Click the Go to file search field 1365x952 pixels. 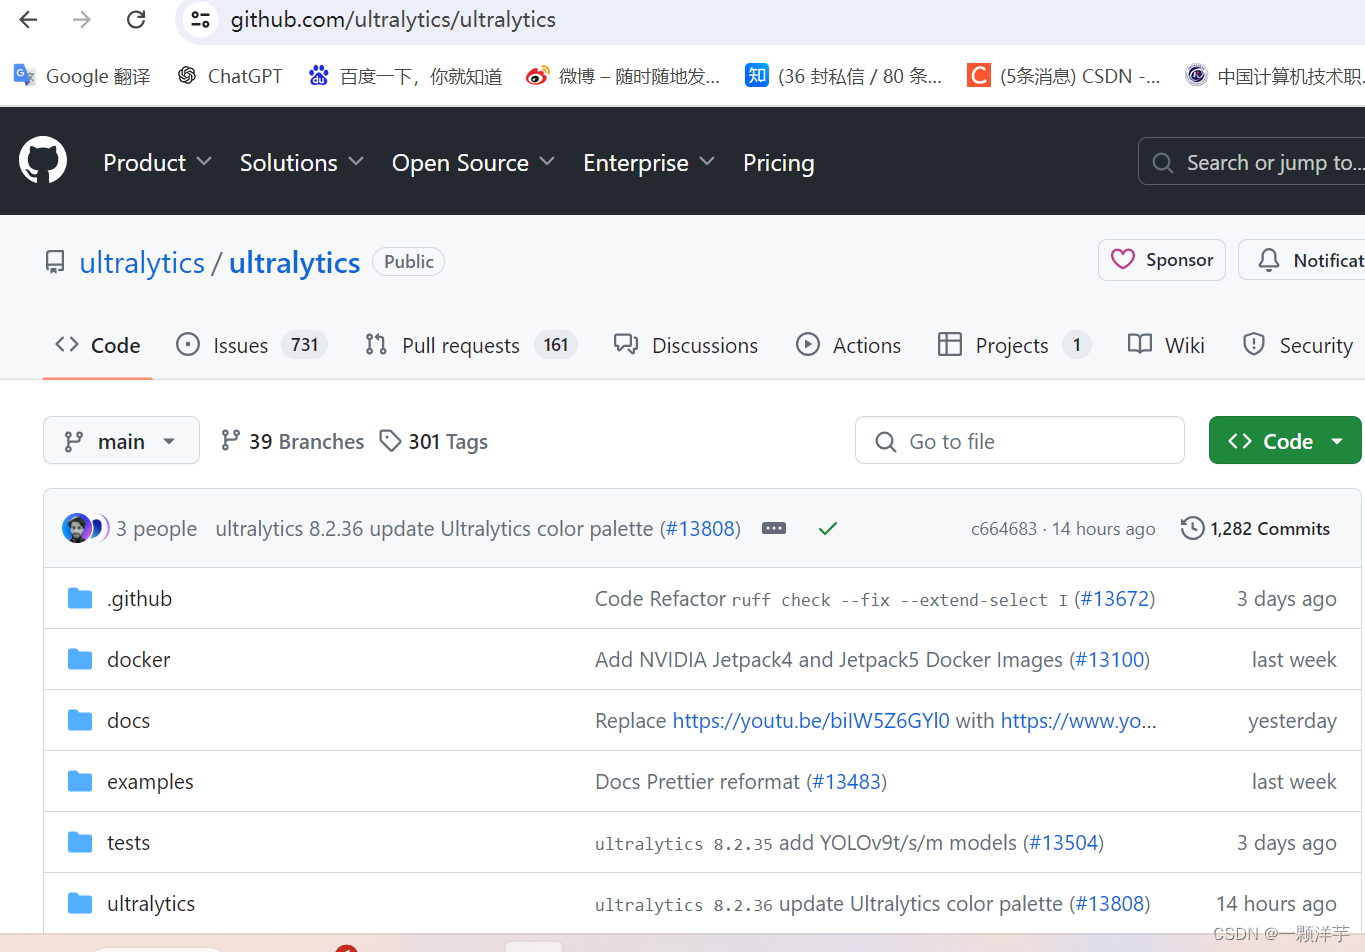click(1019, 441)
